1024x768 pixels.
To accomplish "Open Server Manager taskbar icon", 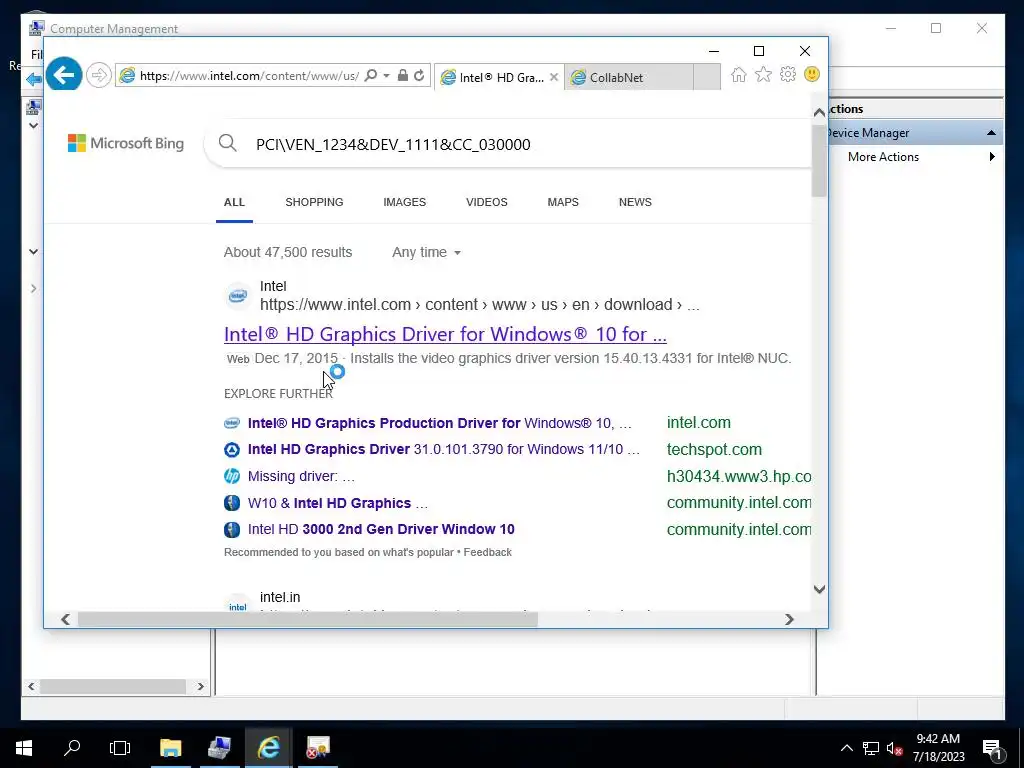I will pos(219,748).
